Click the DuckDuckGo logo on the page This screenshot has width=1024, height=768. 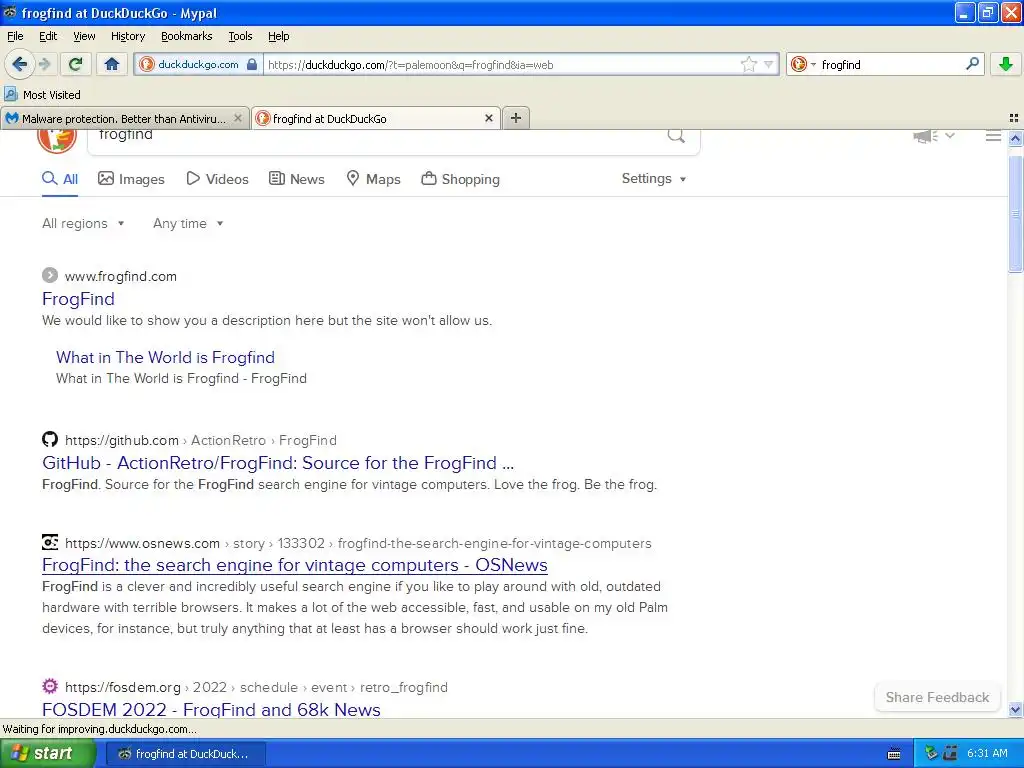tap(57, 138)
